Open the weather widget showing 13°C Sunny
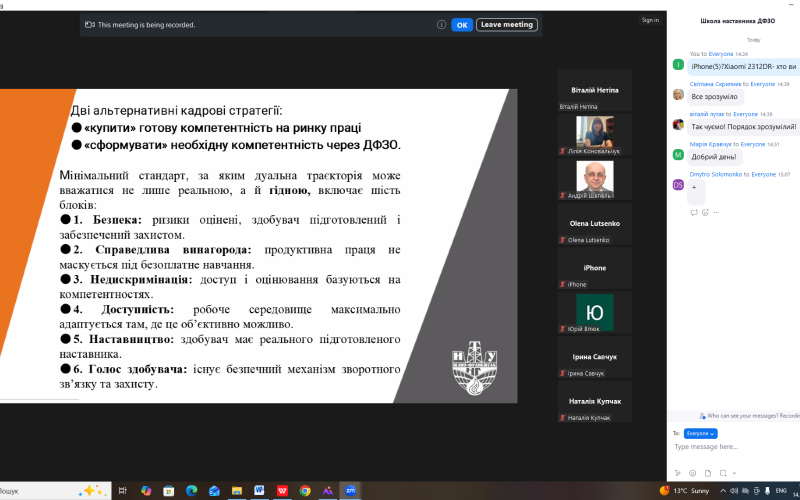This screenshot has width=800, height=500. tap(685, 491)
